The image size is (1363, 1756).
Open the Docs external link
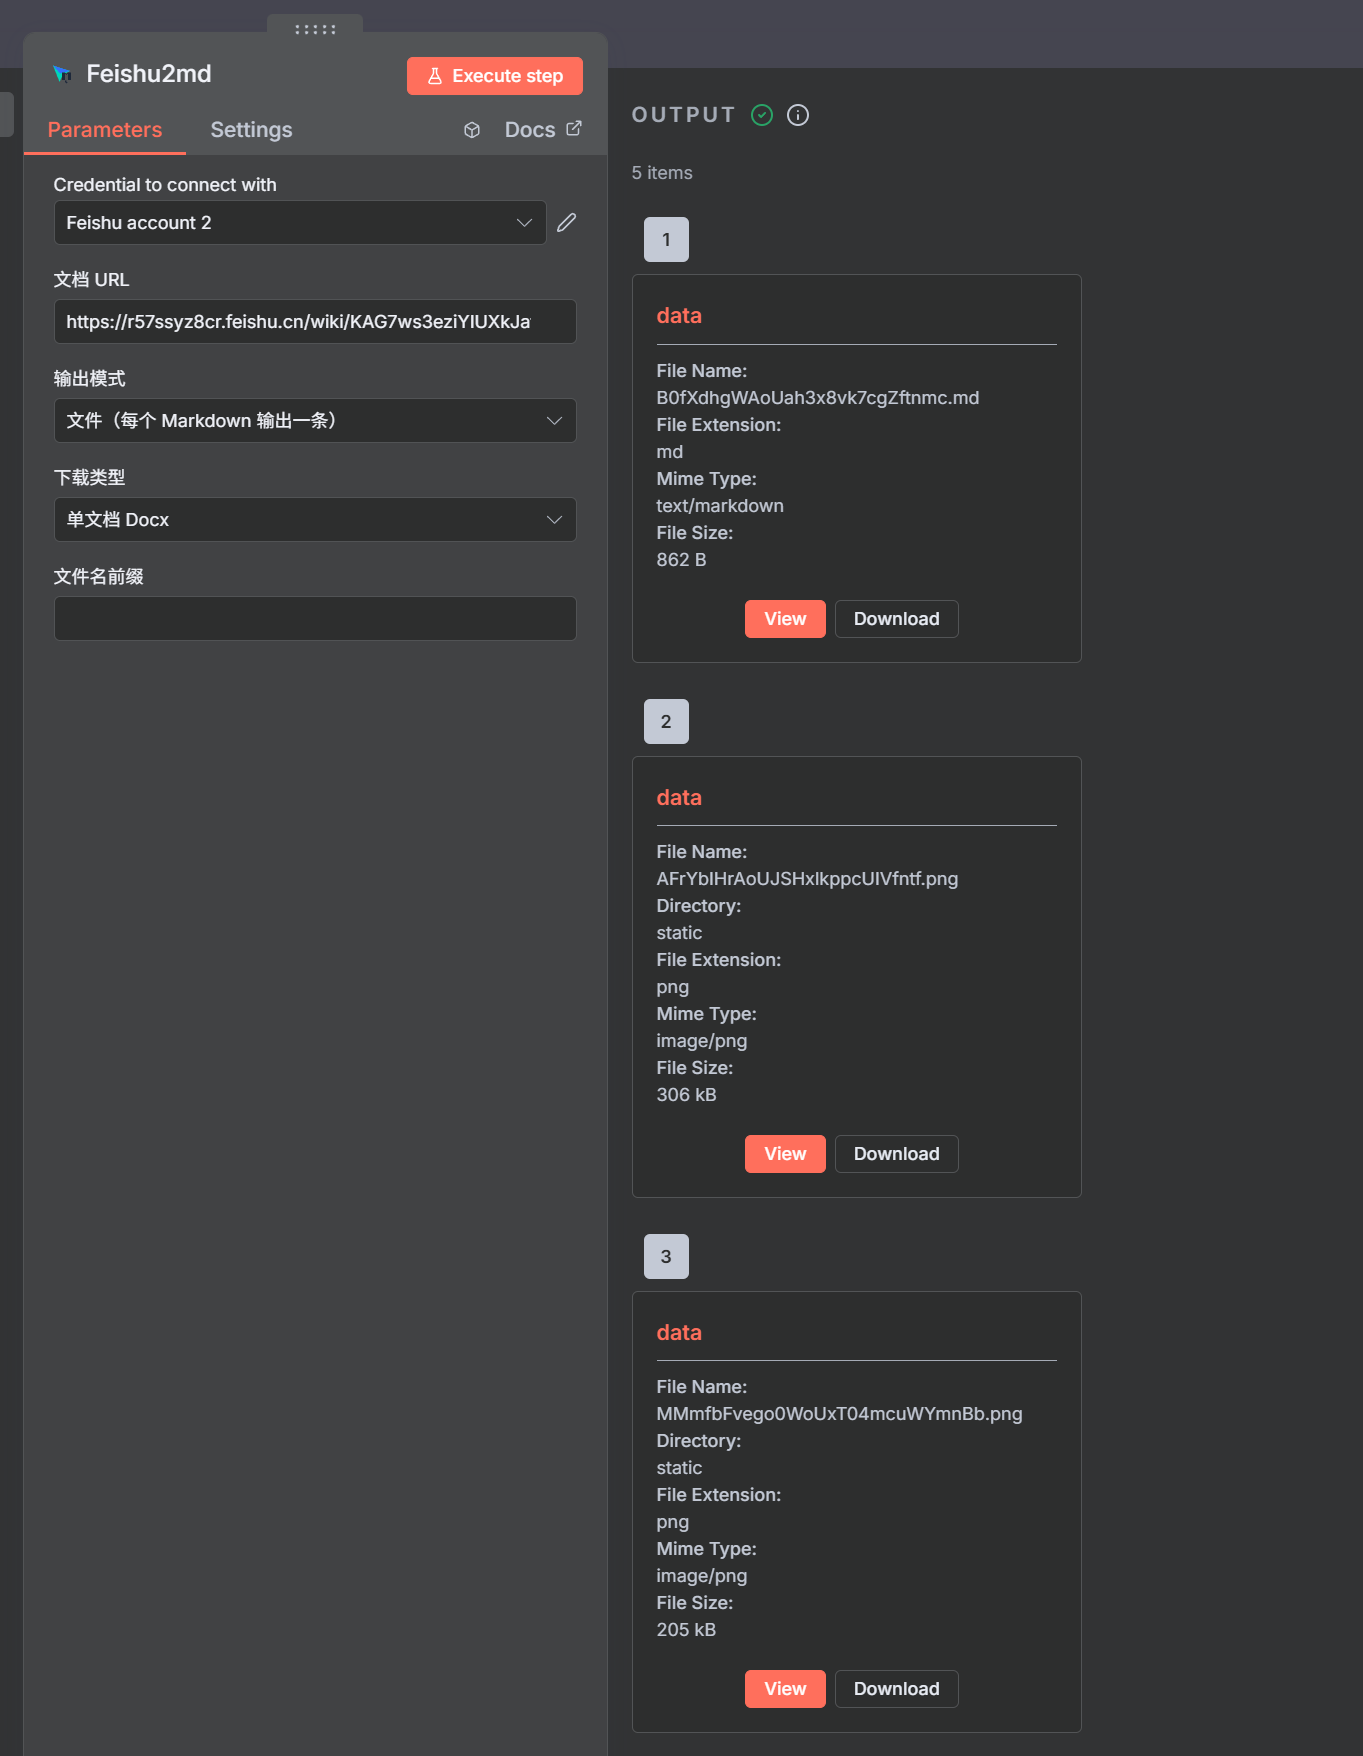(543, 130)
